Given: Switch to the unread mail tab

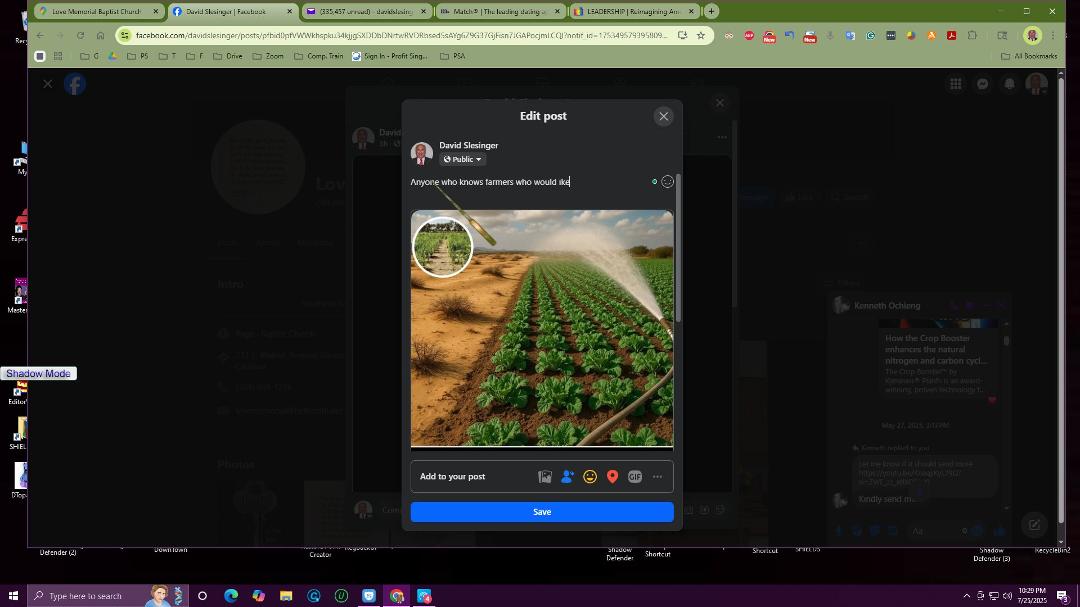Looking at the screenshot, I should click(366, 12).
